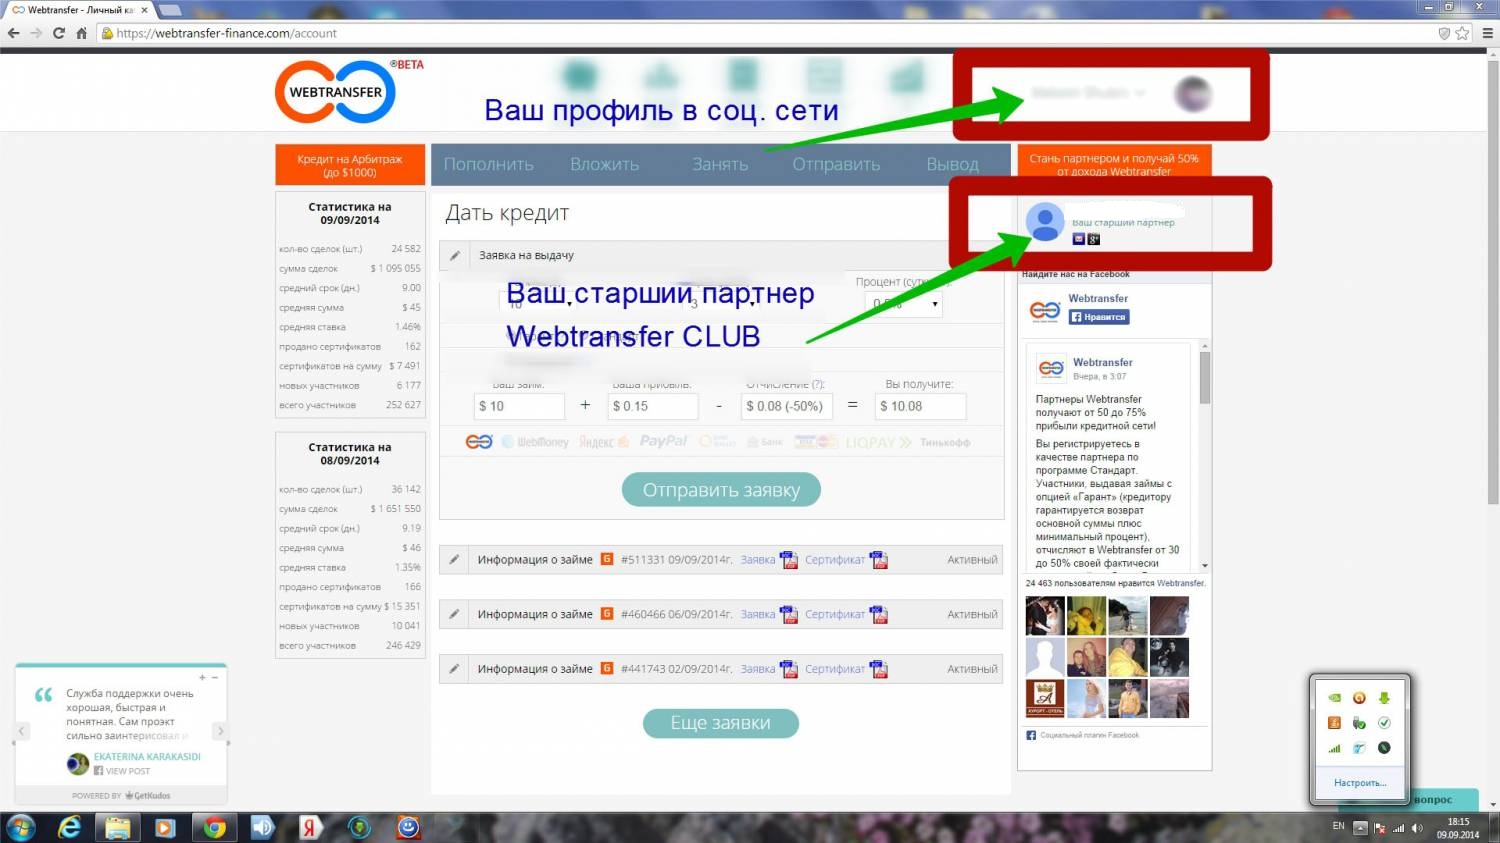The width and height of the screenshot is (1500, 843).
Task: Show previous testimonial with left arrow
Action: pos(21,731)
